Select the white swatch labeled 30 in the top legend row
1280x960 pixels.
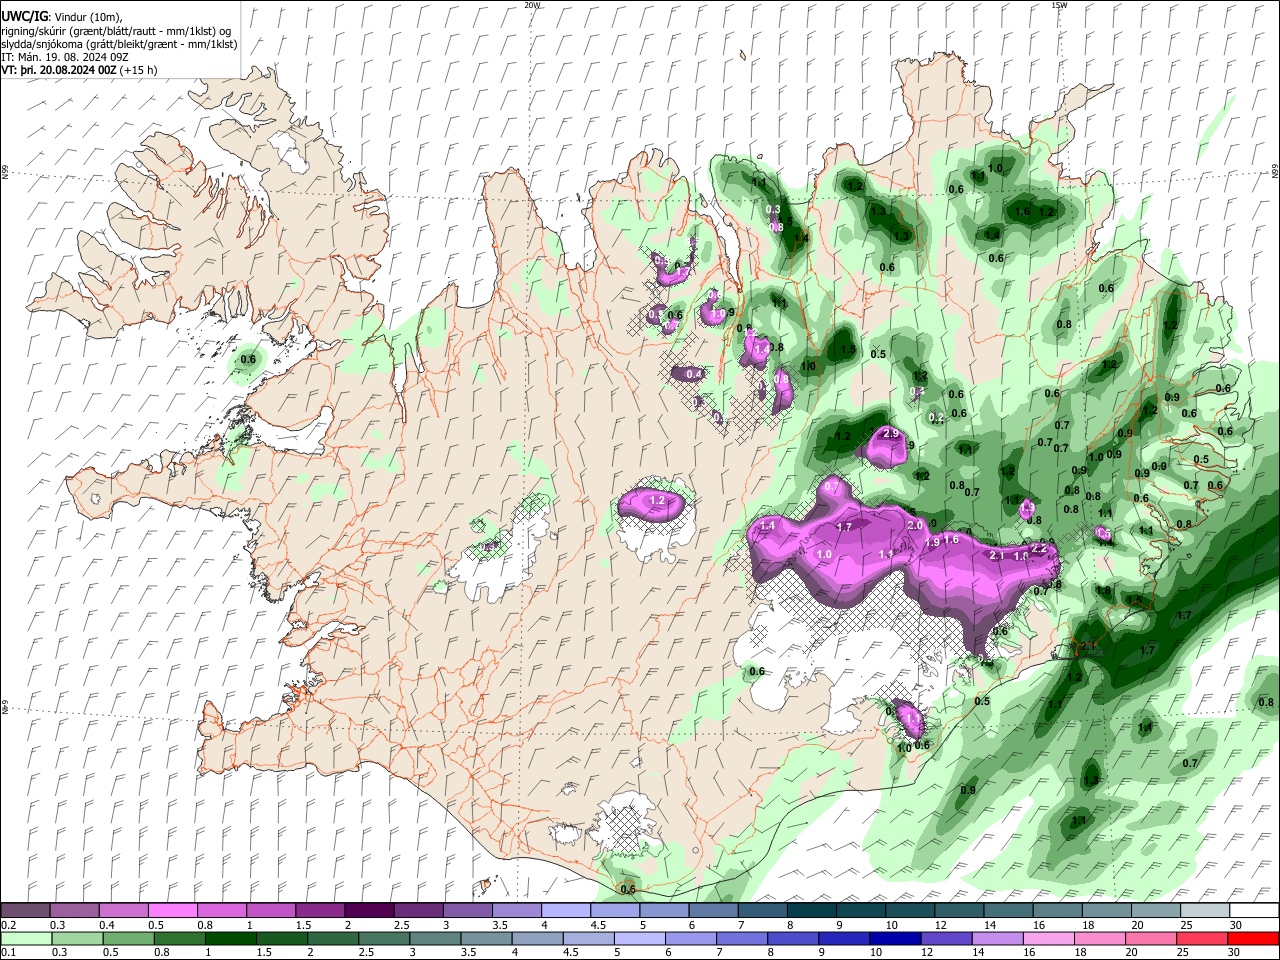click(1255, 910)
